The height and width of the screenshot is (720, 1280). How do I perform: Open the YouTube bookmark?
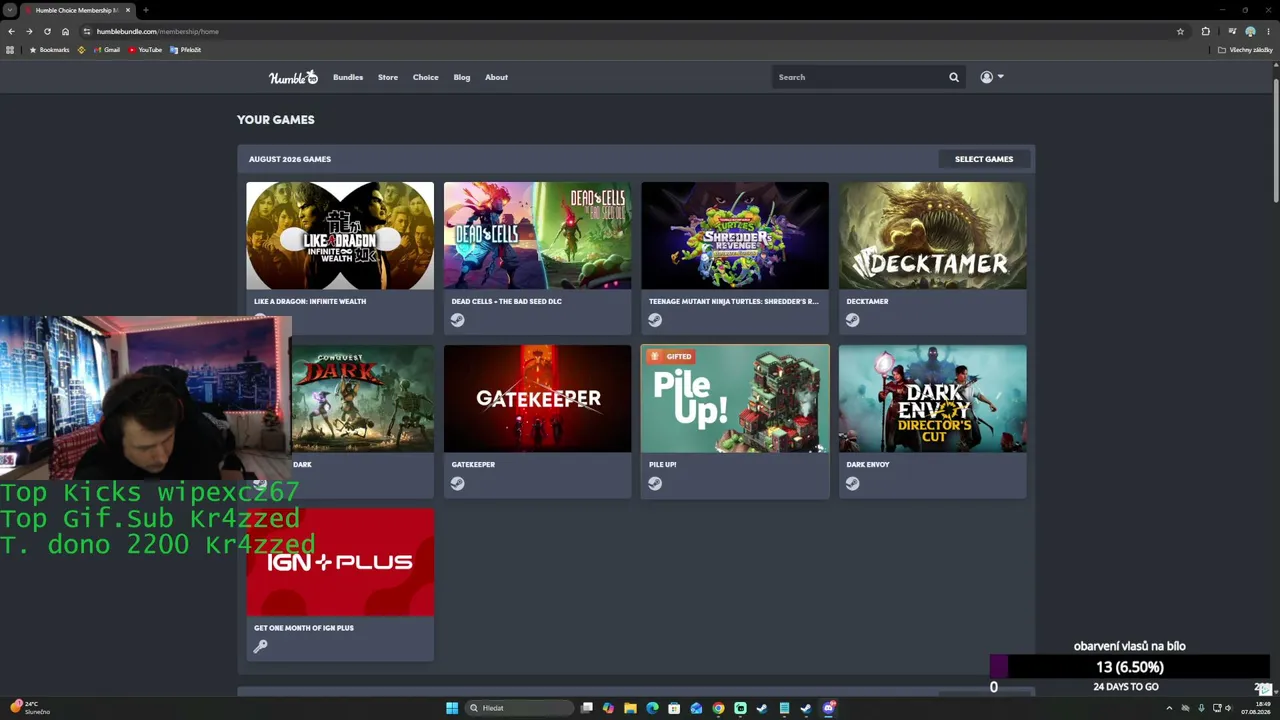(x=145, y=50)
